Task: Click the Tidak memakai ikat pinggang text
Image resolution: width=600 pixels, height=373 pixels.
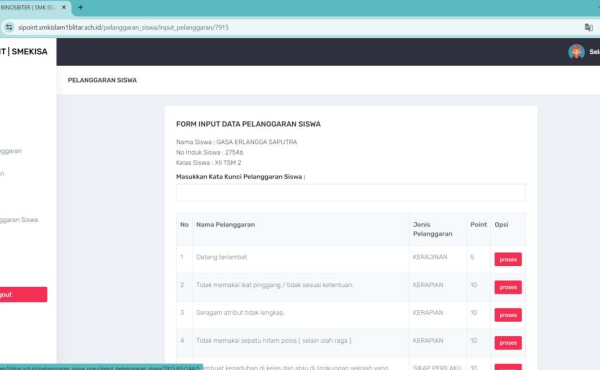Action: coord(275,285)
